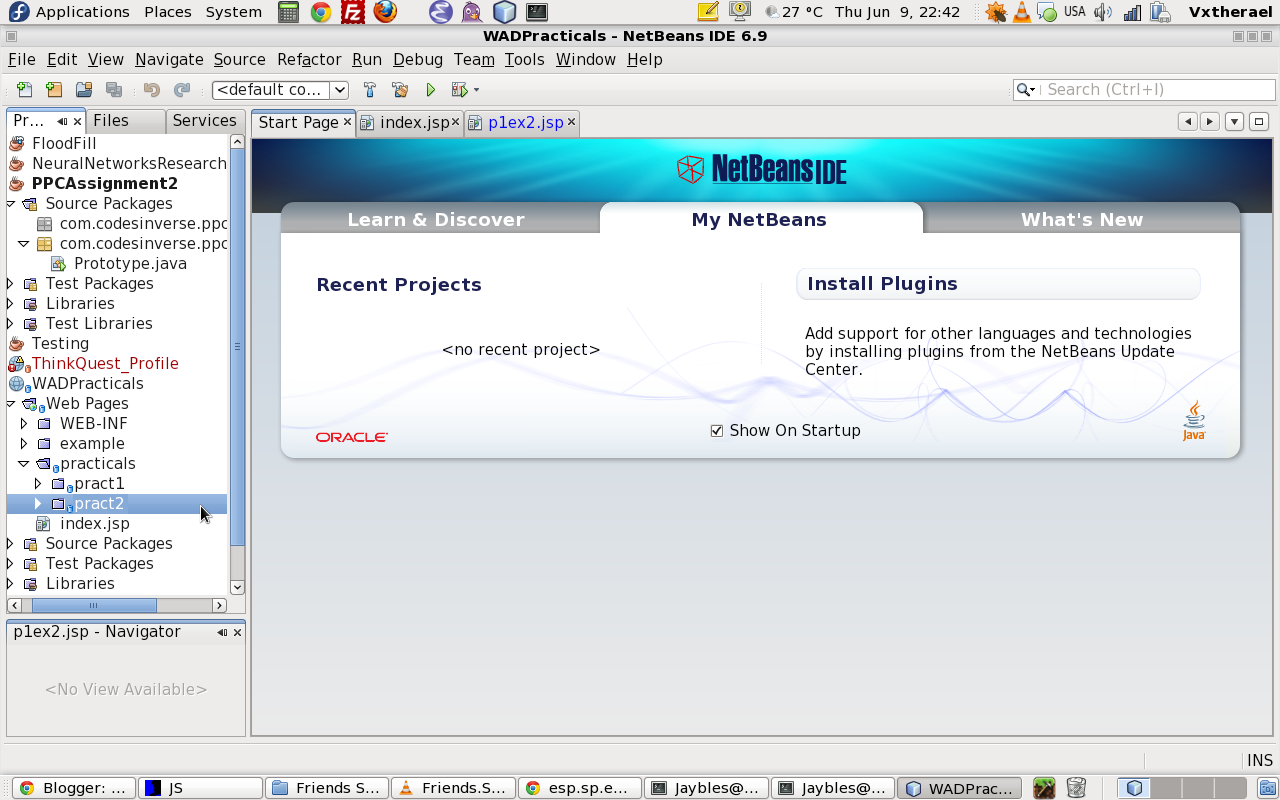Viewport: 1280px width, 800px height.
Task: Open the search magnifier options dropdown
Action: (x=1027, y=90)
